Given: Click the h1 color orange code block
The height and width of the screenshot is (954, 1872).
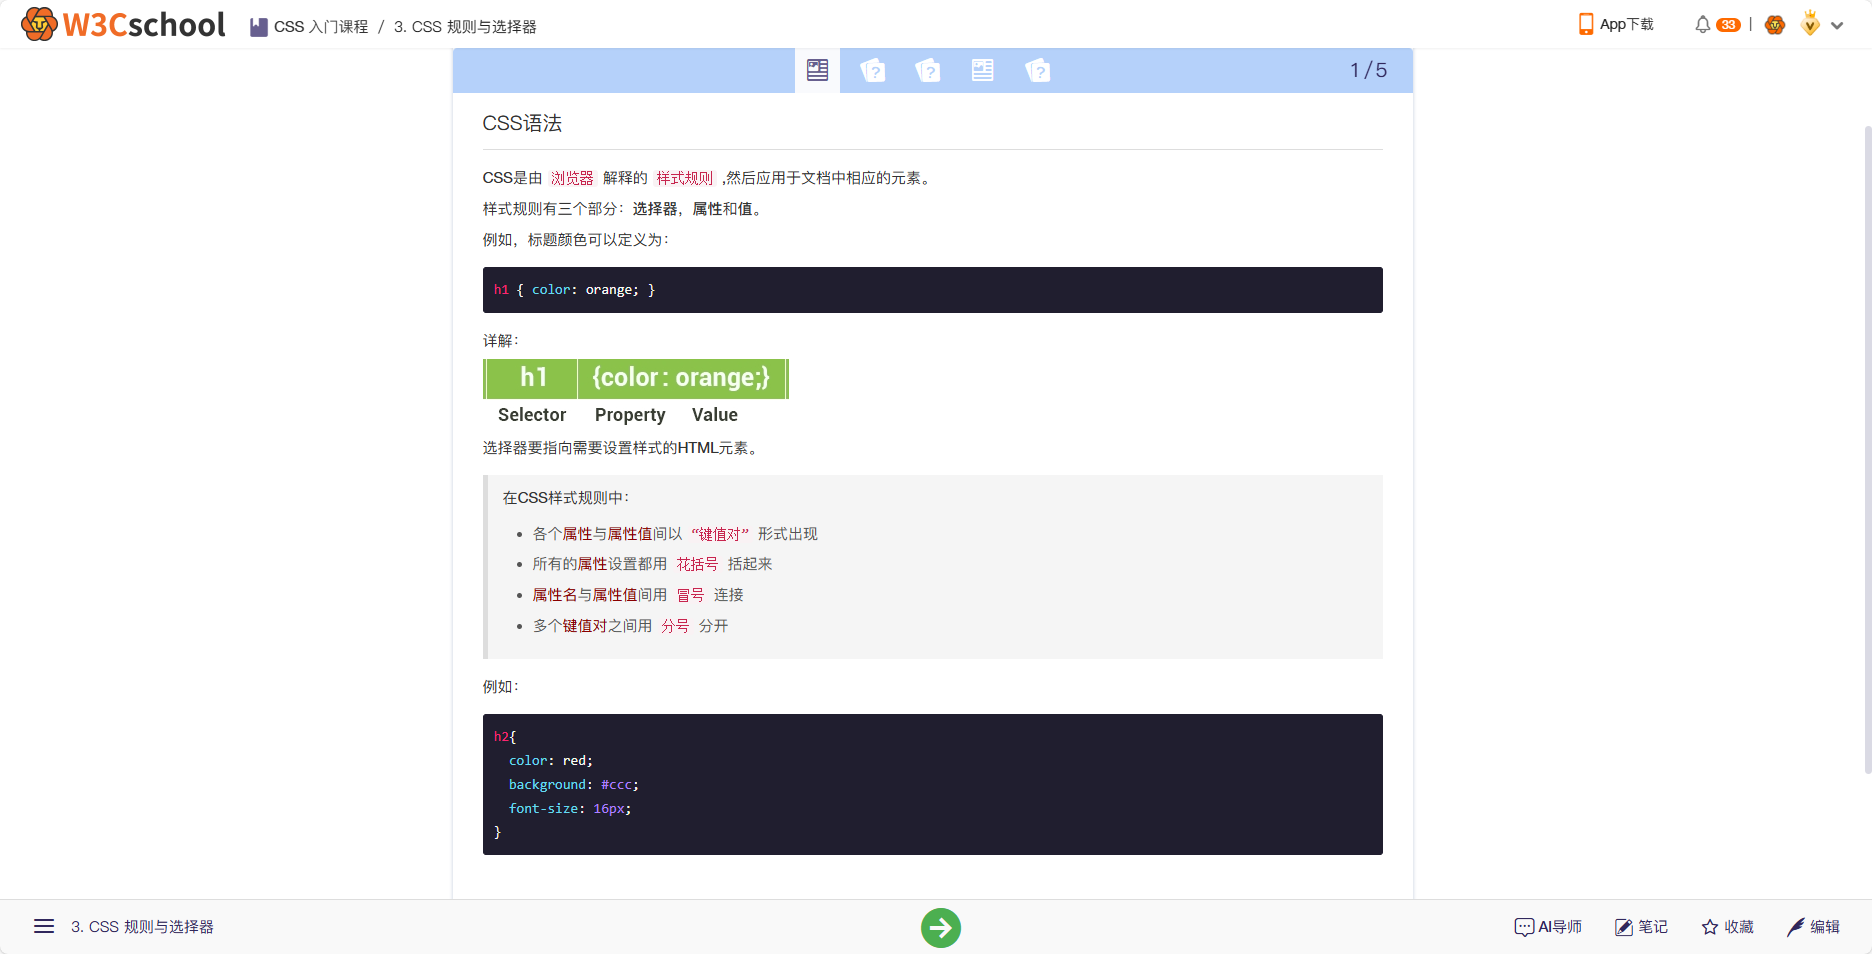Looking at the screenshot, I should click(x=932, y=290).
